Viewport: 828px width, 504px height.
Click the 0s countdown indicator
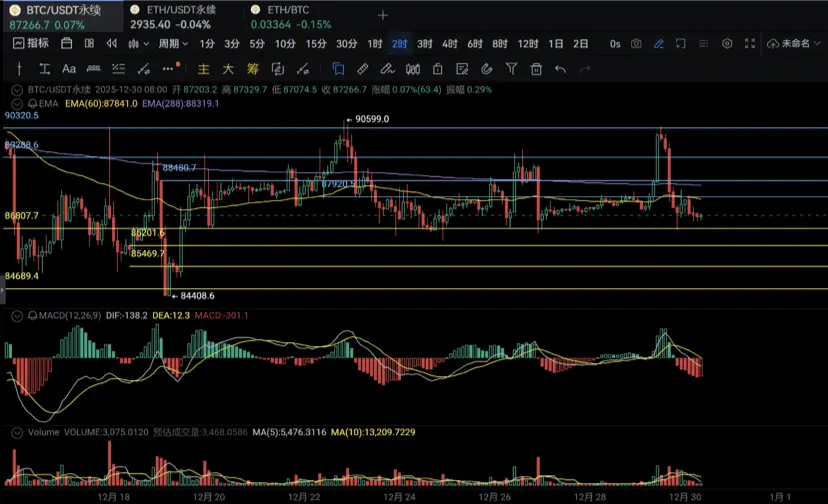click(615, 44)
